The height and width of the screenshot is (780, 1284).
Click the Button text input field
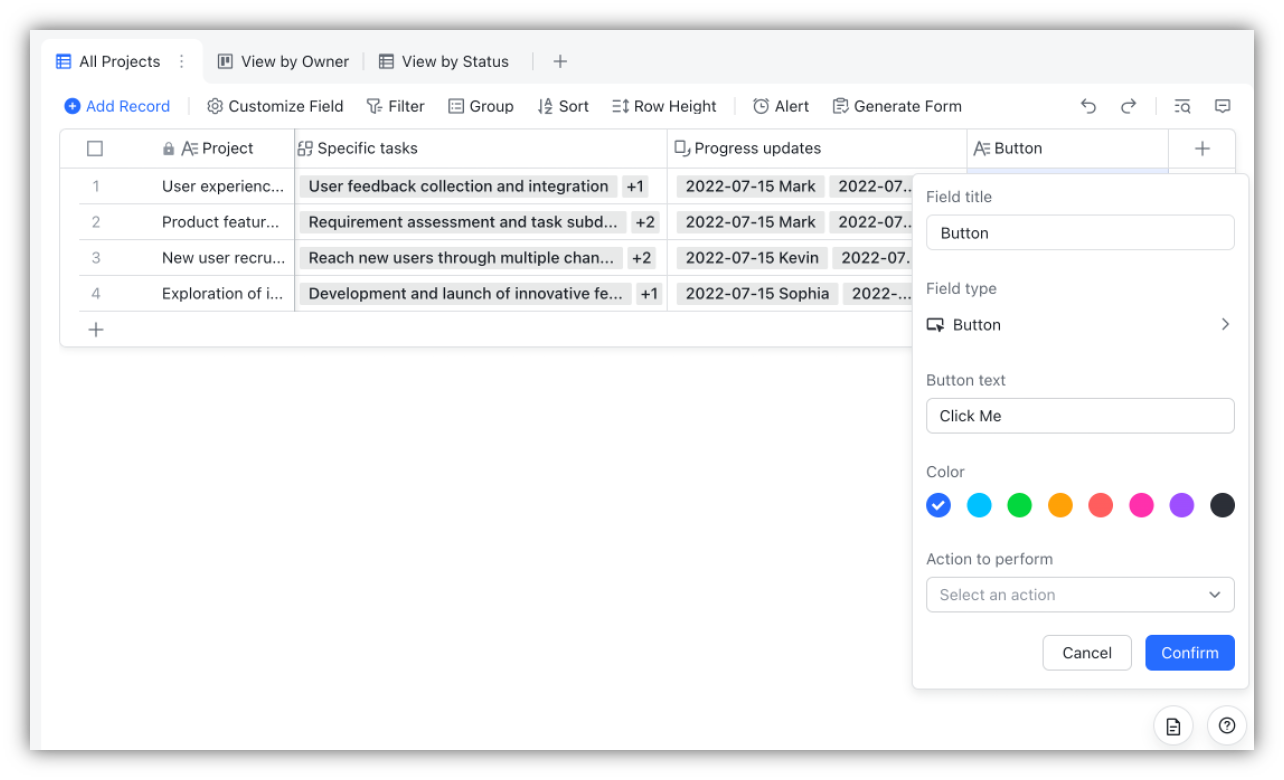point(1080,415)
